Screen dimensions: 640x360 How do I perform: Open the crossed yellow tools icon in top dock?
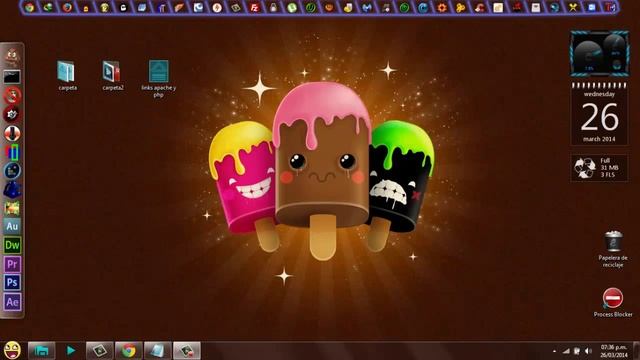point(573,7)
